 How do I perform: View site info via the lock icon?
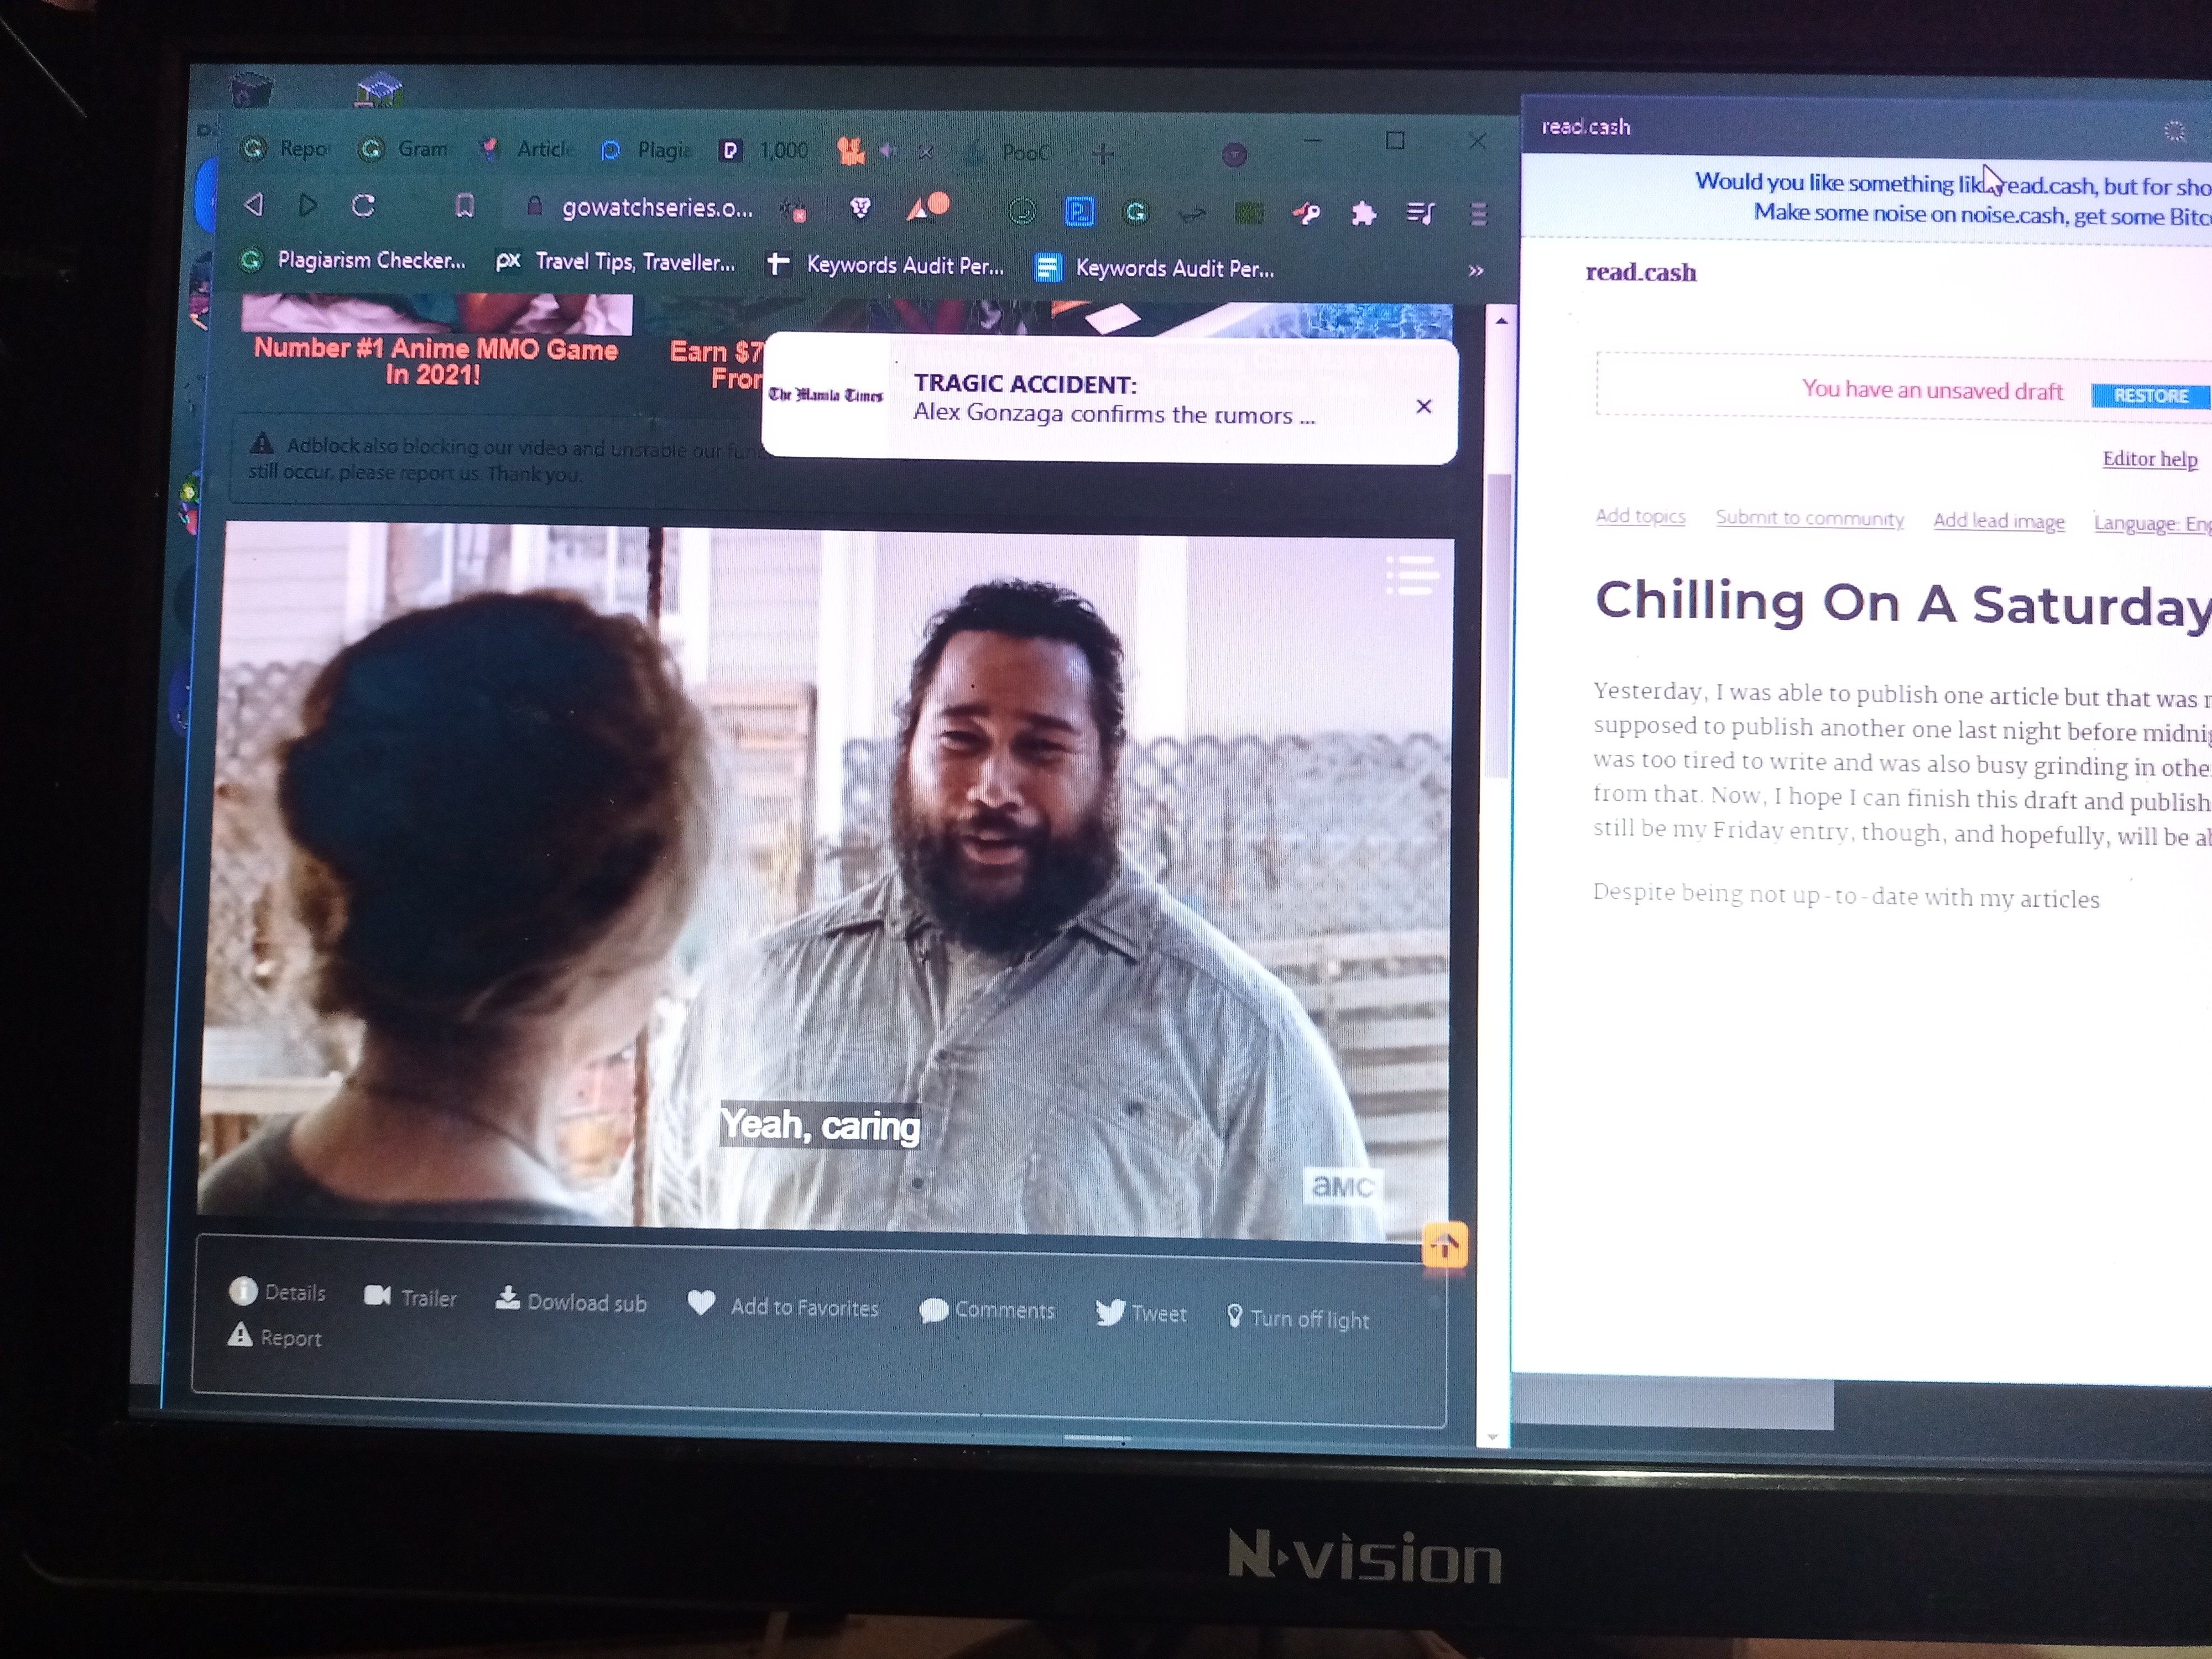(535, 206)
